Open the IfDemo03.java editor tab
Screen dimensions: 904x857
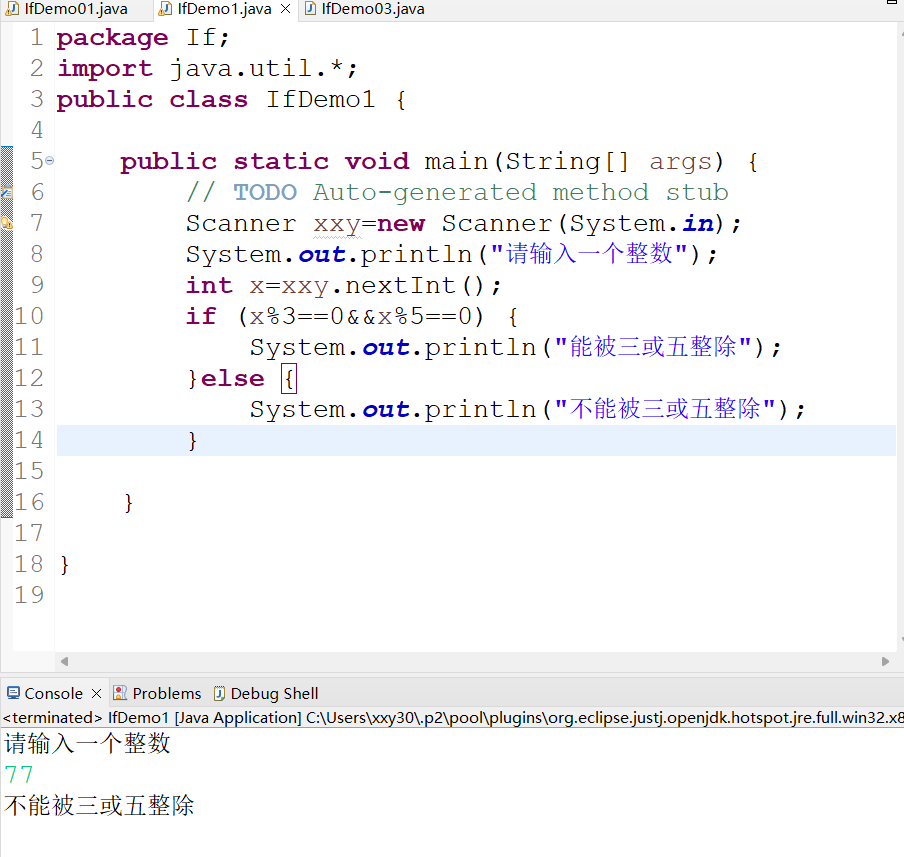[372, 9]
